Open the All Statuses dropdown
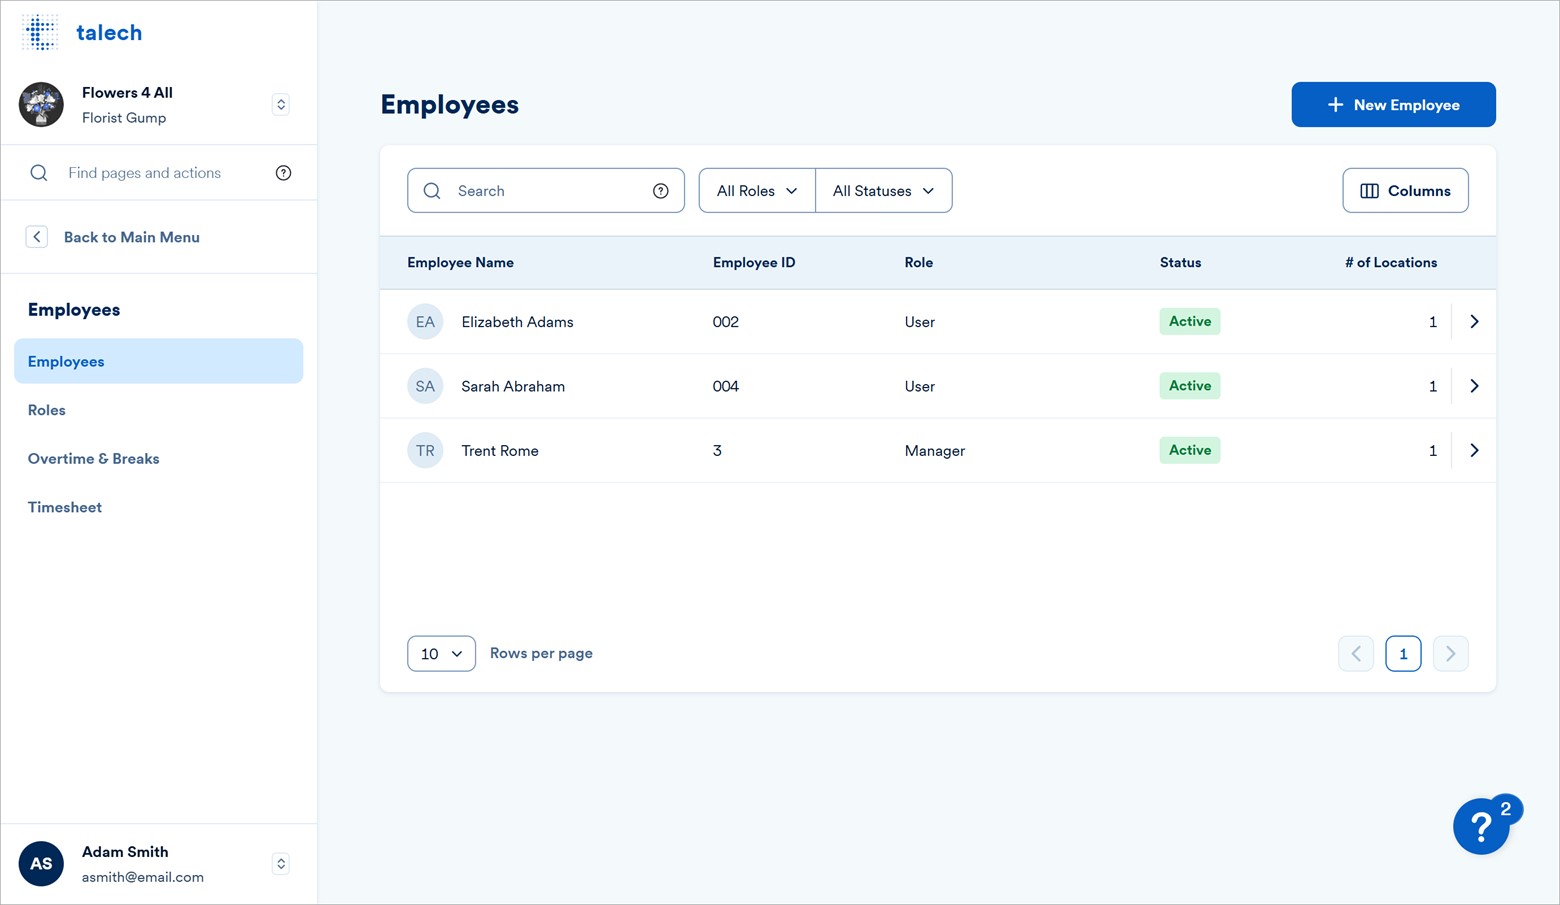The height and width of the screenshot is (905, 1560). [883, 190]
